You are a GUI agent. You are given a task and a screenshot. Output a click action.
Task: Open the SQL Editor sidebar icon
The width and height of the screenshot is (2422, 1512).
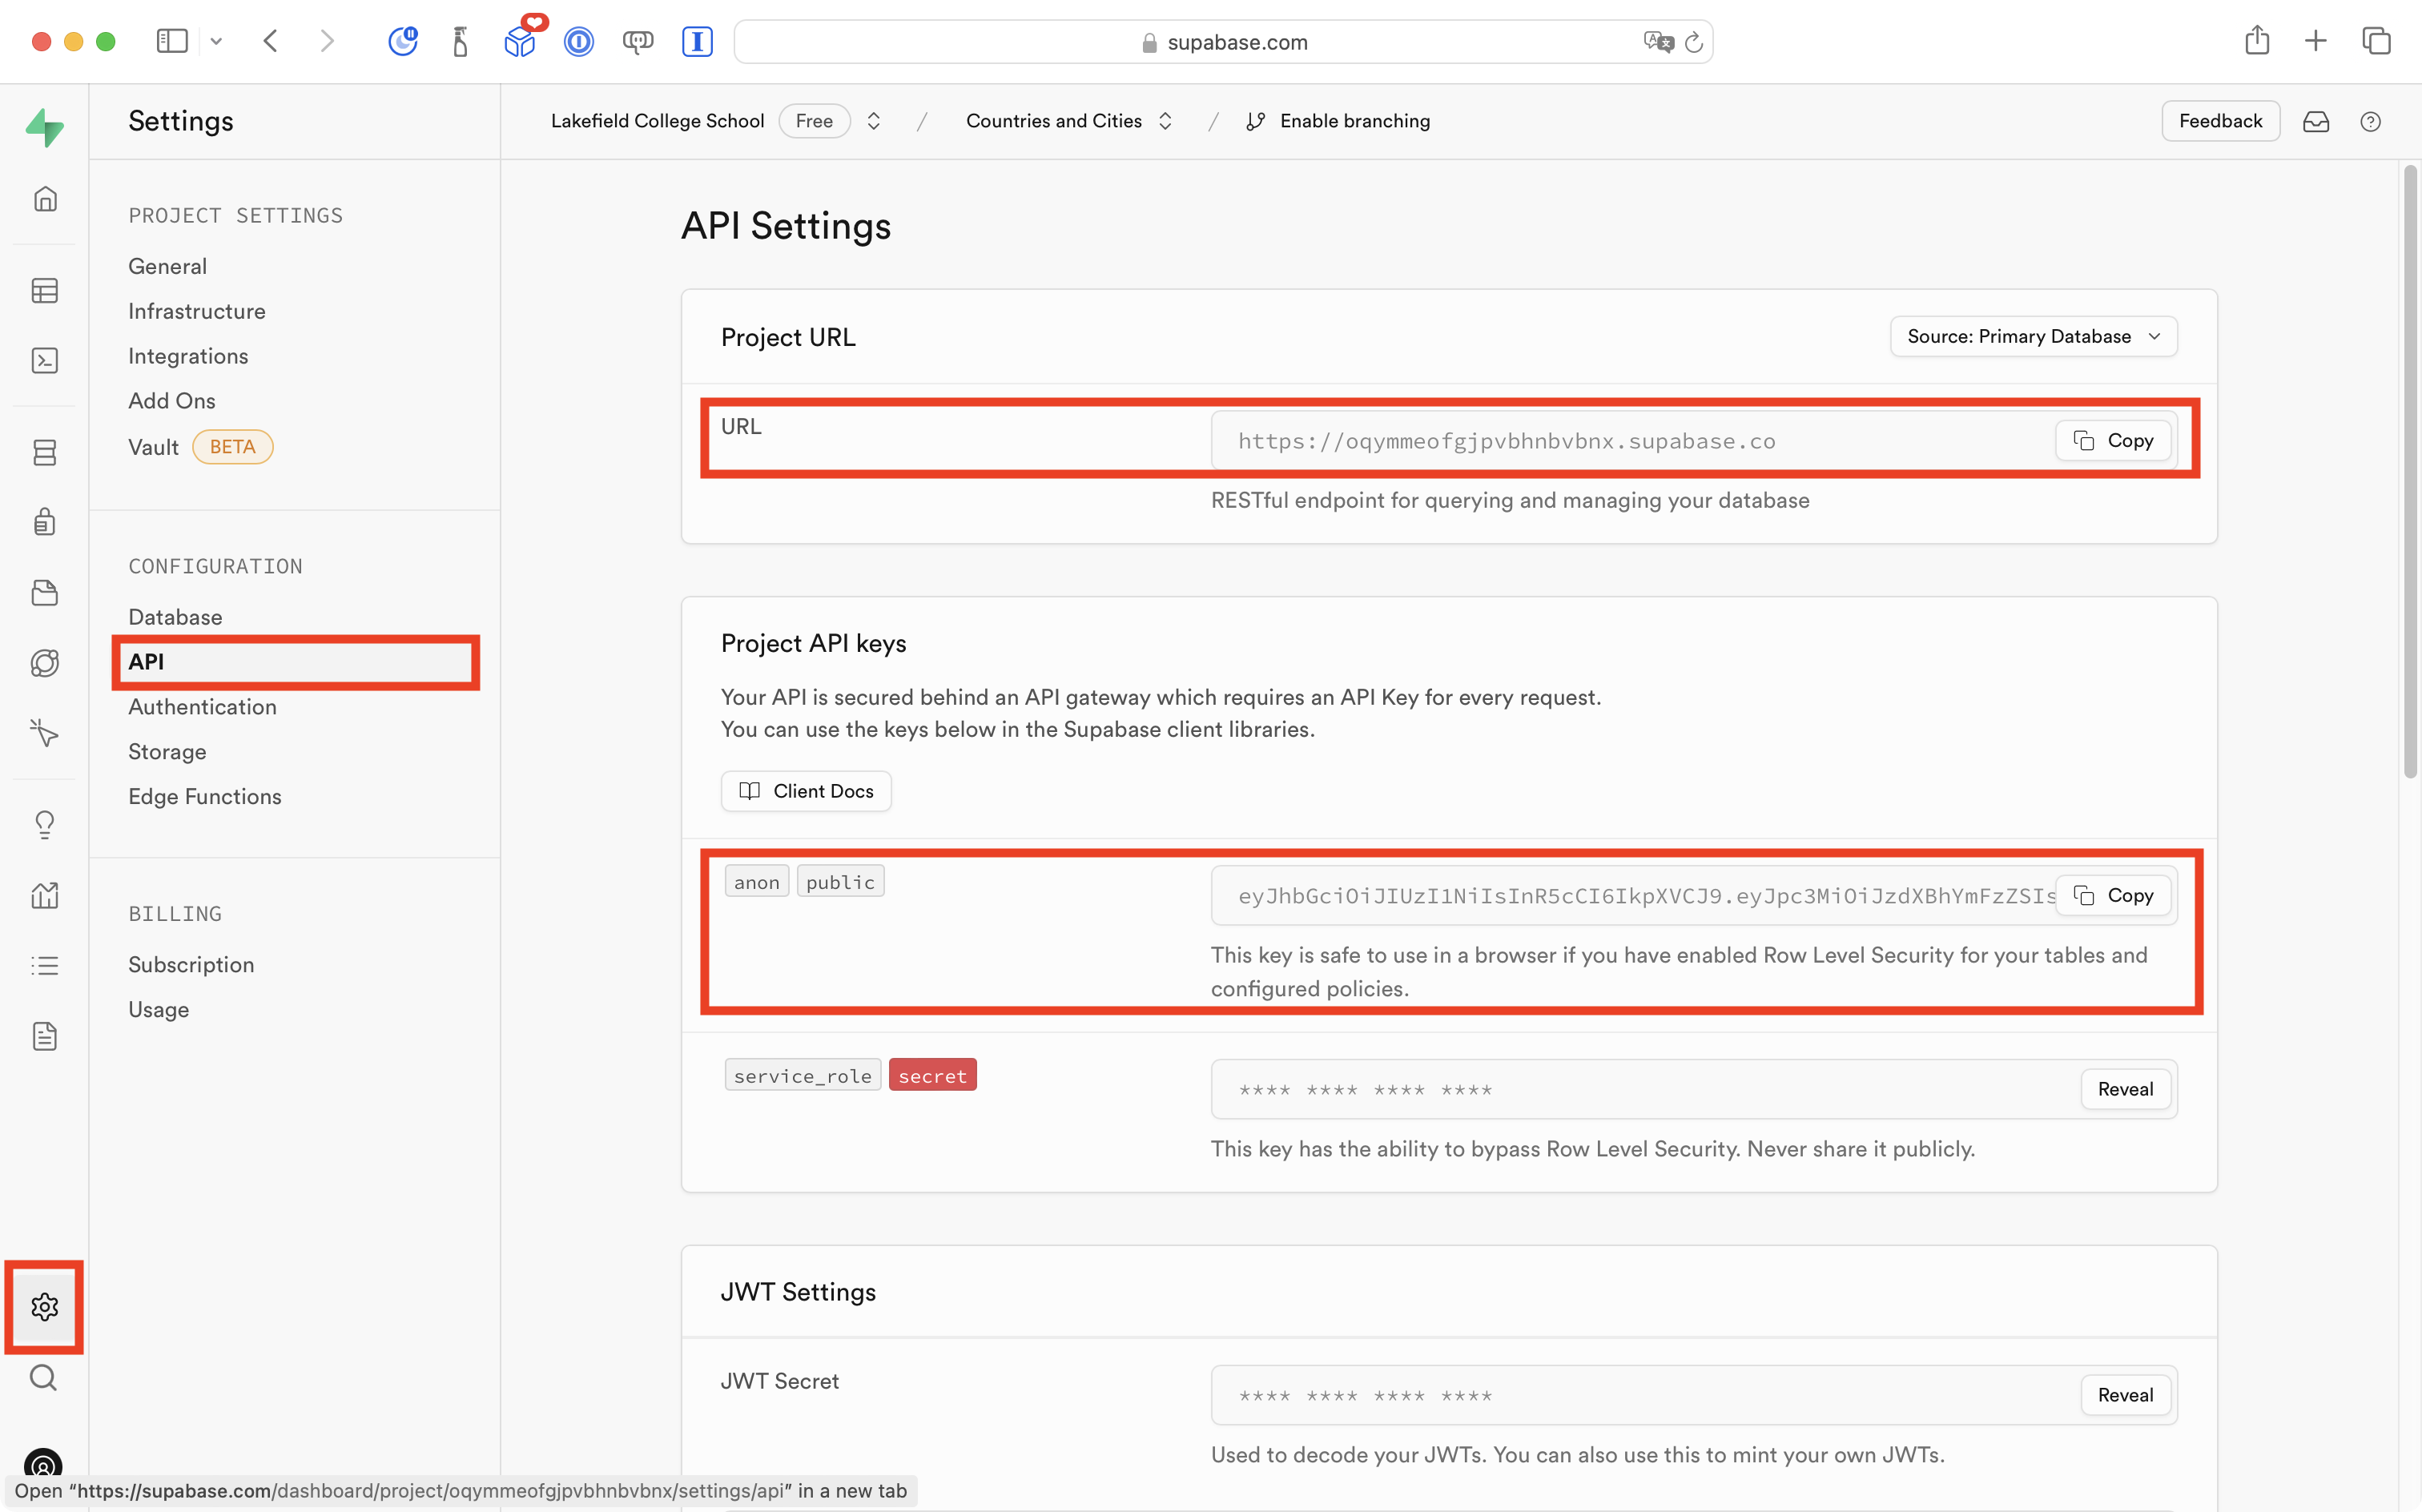coord(44,361)
